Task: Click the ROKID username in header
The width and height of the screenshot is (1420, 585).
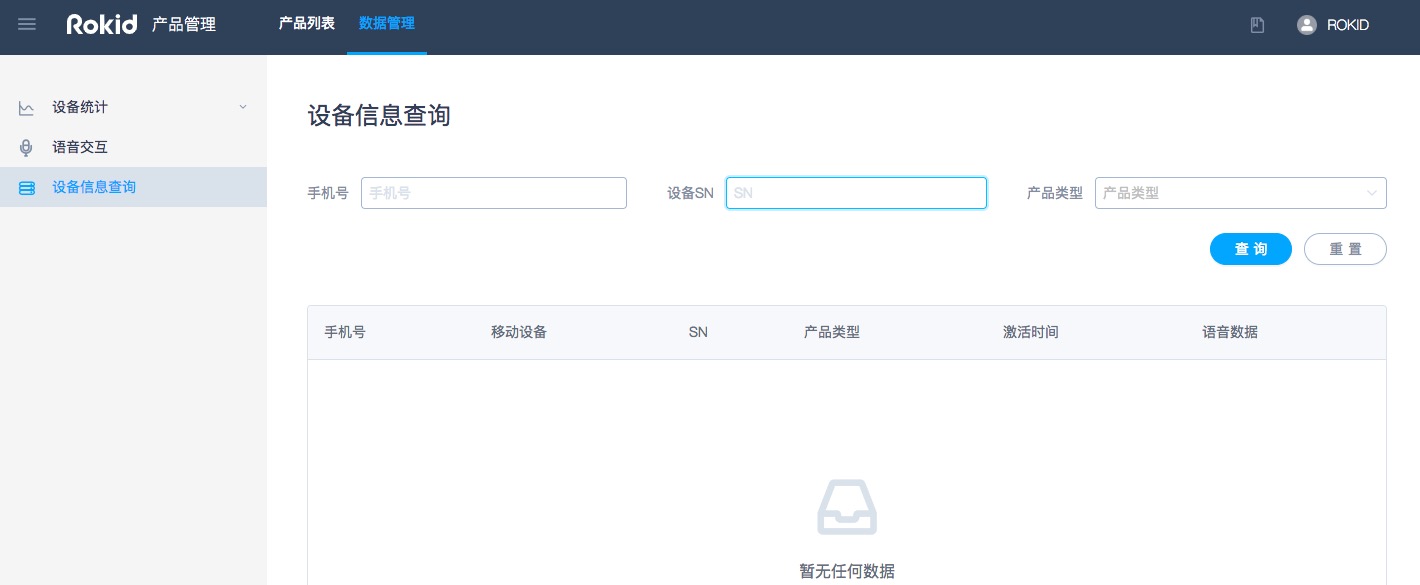Action: tap(1347, 25)
